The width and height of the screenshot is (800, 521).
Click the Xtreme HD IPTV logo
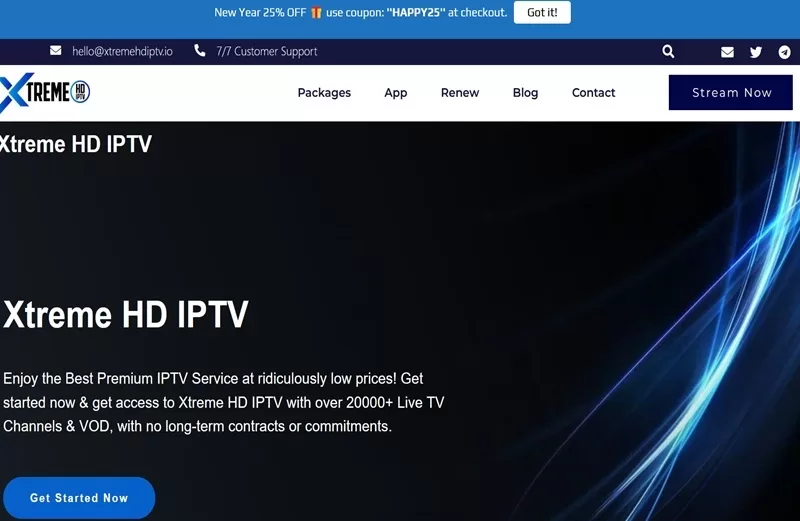(x=45, y=92)
